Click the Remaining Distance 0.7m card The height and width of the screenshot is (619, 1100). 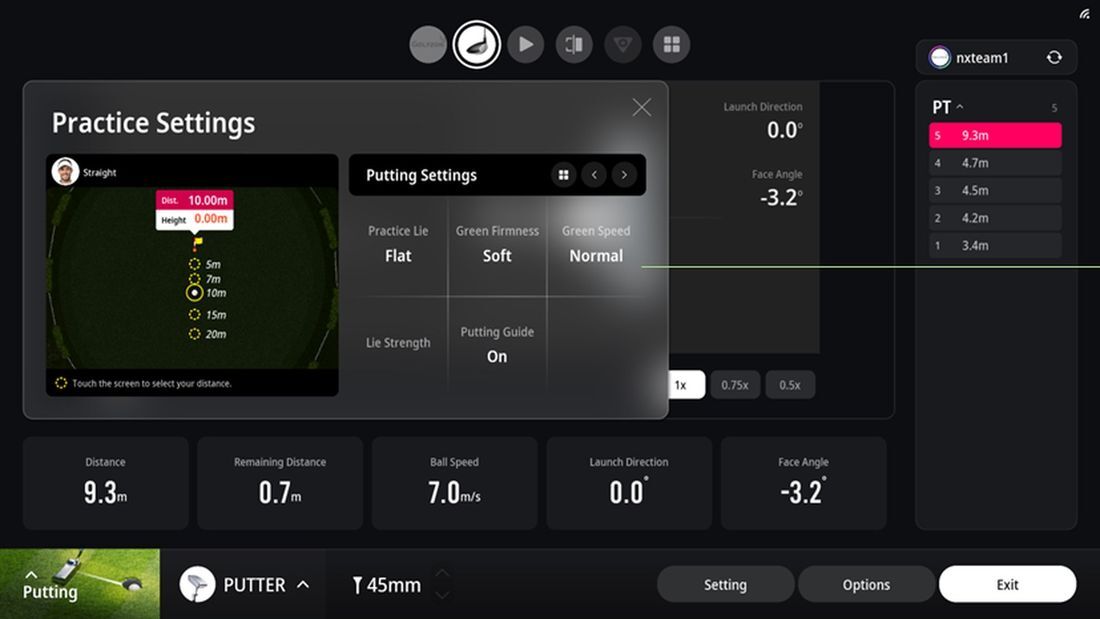280,483
